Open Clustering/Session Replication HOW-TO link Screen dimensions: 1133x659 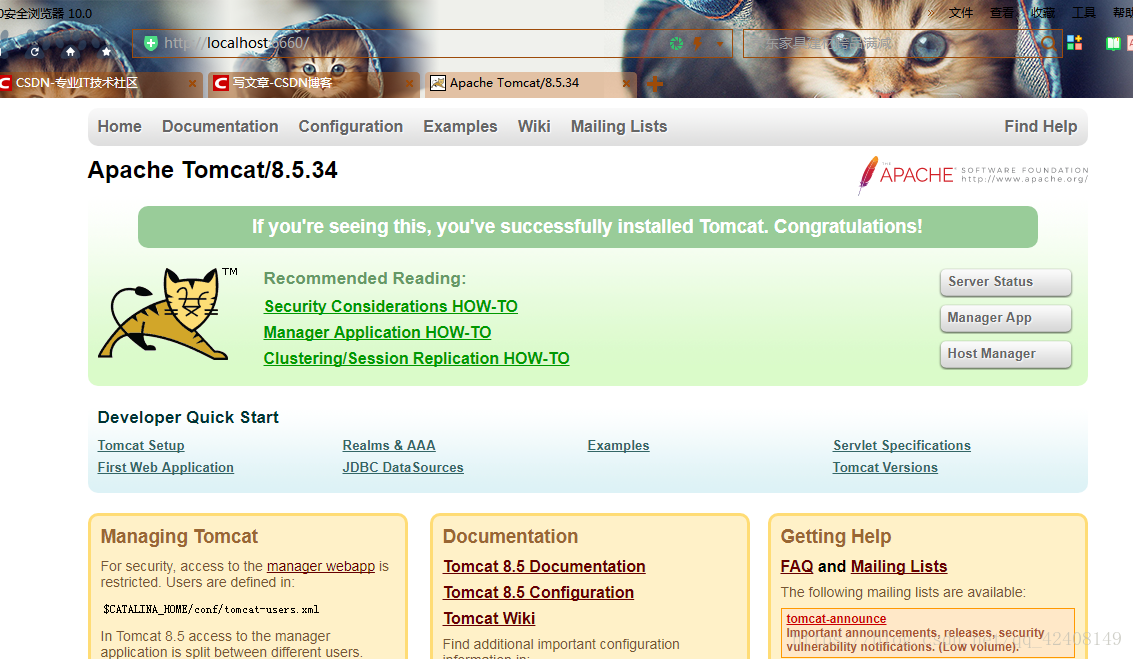(x=416, y=358)
